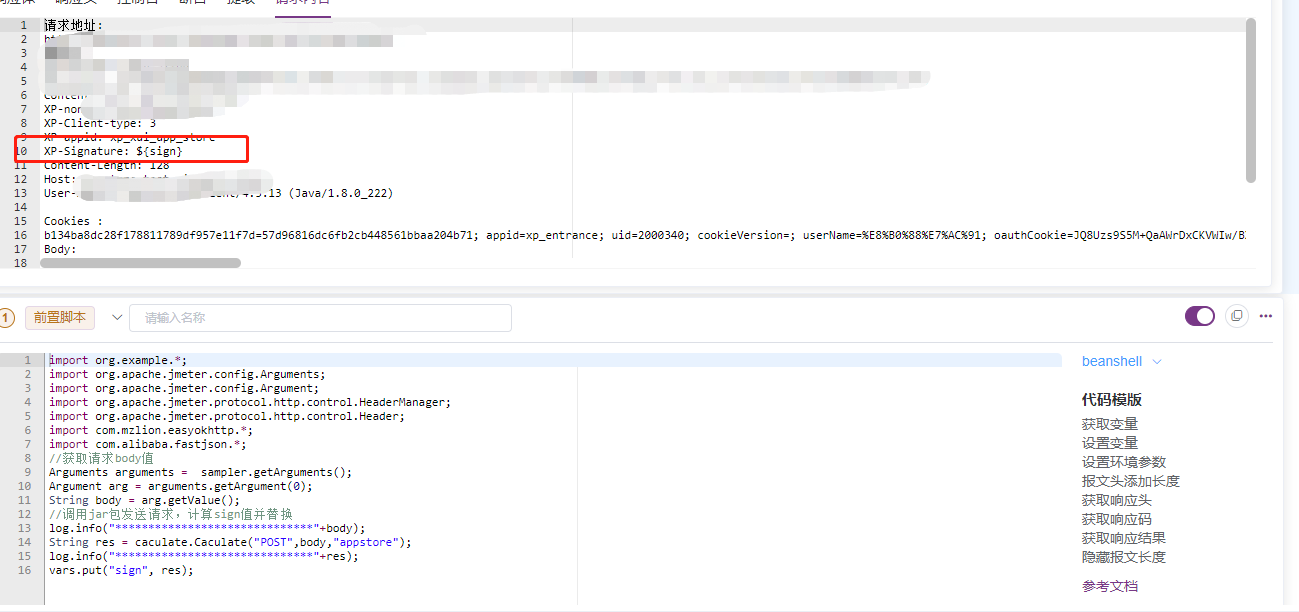Image resolution: width=1299 pixels, height=612 pixels.
Task: Click the String body = arg.getValue(); line
Action: [144, 500]
